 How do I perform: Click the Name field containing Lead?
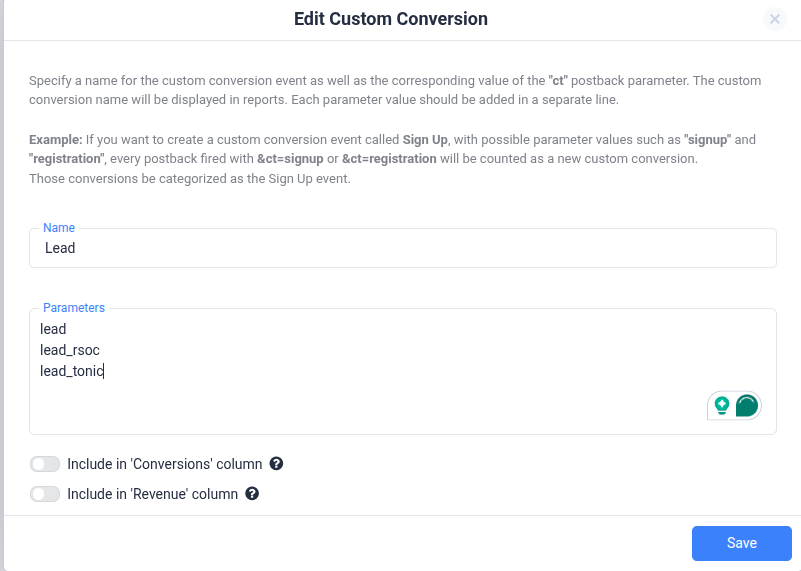coord(403,248)
